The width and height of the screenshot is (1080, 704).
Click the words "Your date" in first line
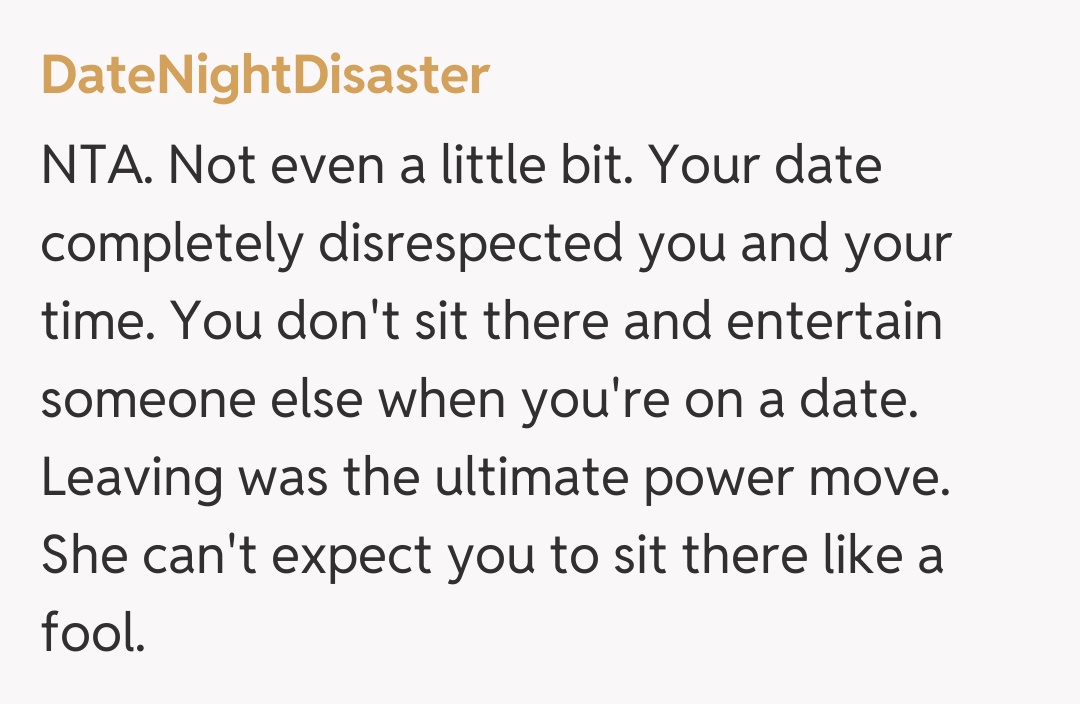pyautogui.click(x=766, y=164)
